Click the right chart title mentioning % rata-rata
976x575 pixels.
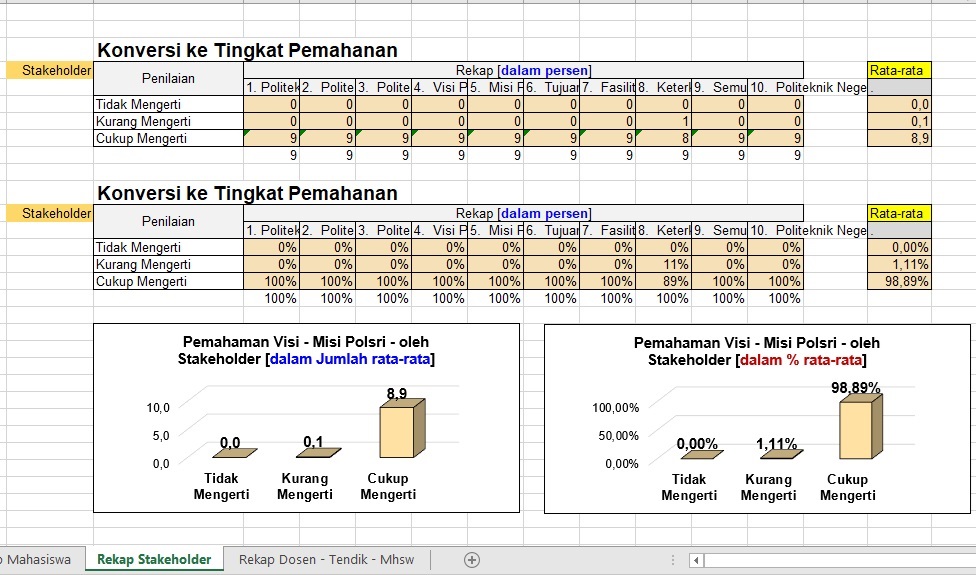click(756, 351)
